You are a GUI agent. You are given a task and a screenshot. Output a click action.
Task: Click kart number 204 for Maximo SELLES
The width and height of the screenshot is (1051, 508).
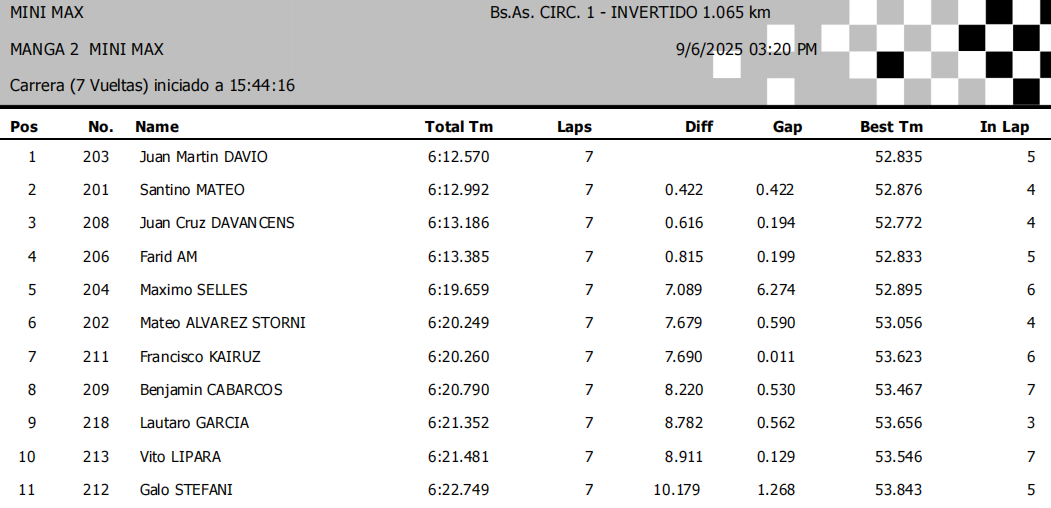point(96,290)
